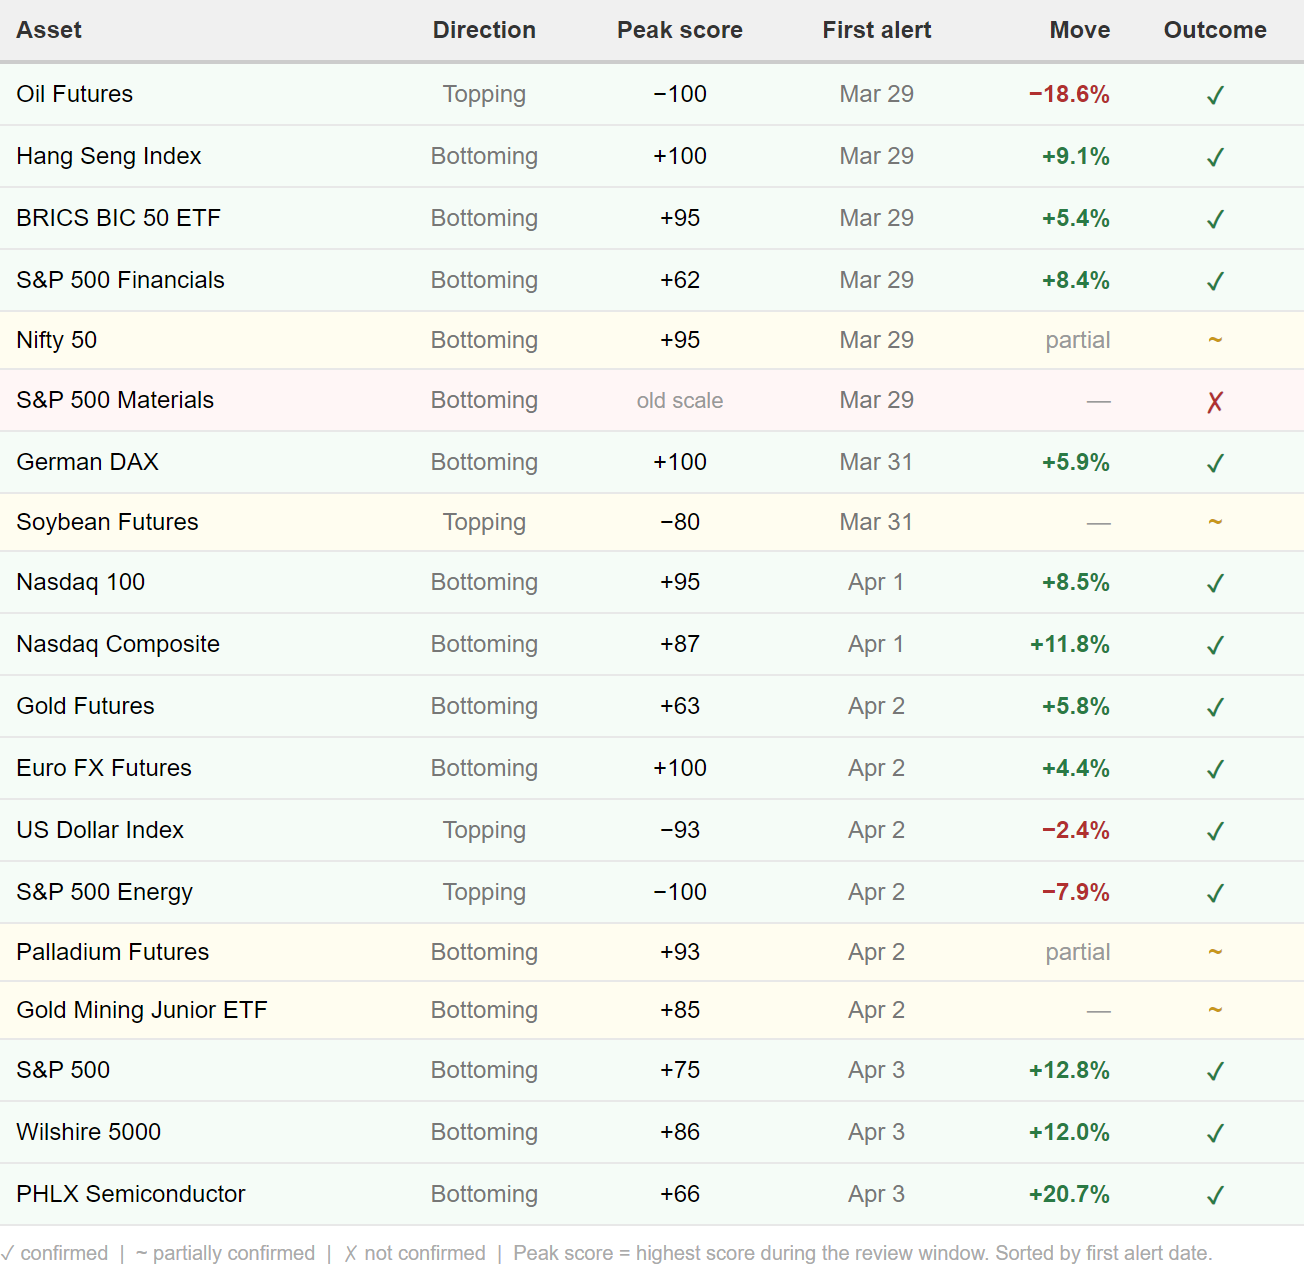Screen dimensions: 1304x1266
Task: Click the Move column header
Action: [x=1080, y=30]
